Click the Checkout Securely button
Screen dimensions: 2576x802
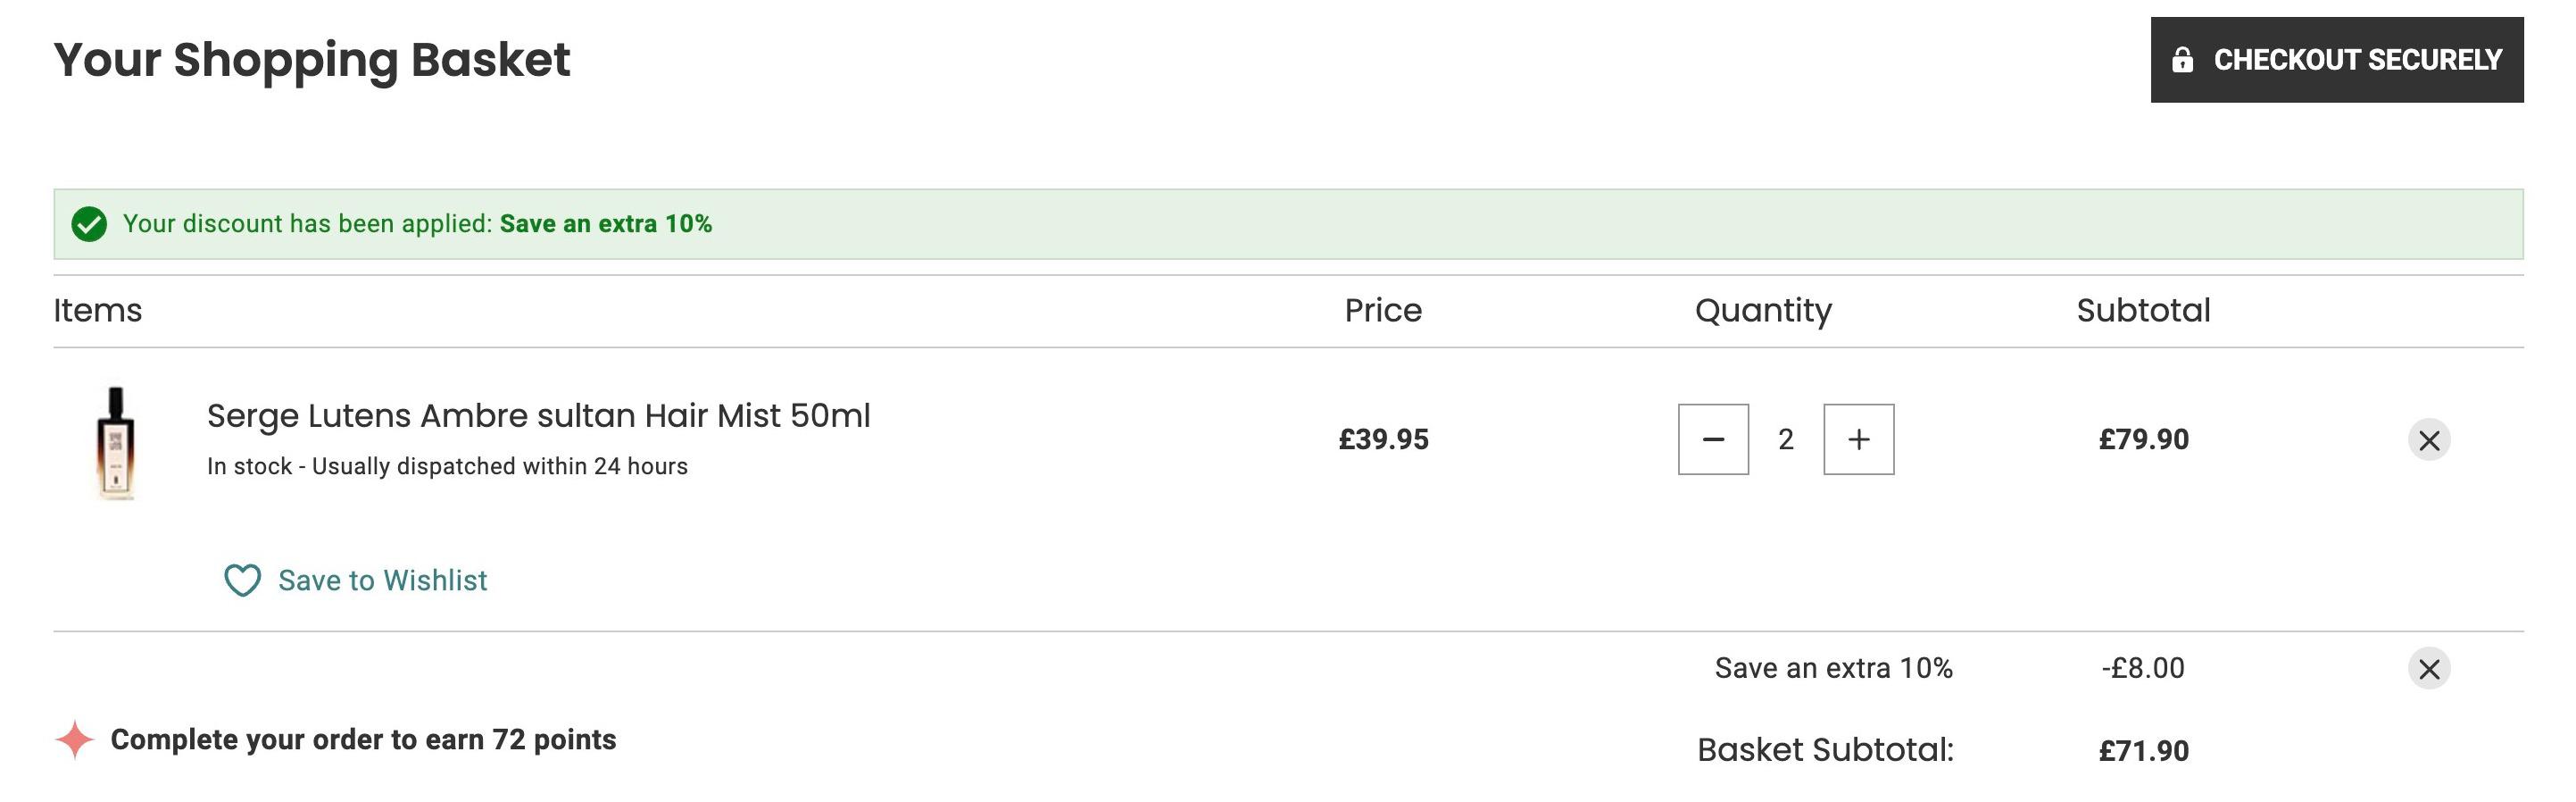tap(2336, 60)
